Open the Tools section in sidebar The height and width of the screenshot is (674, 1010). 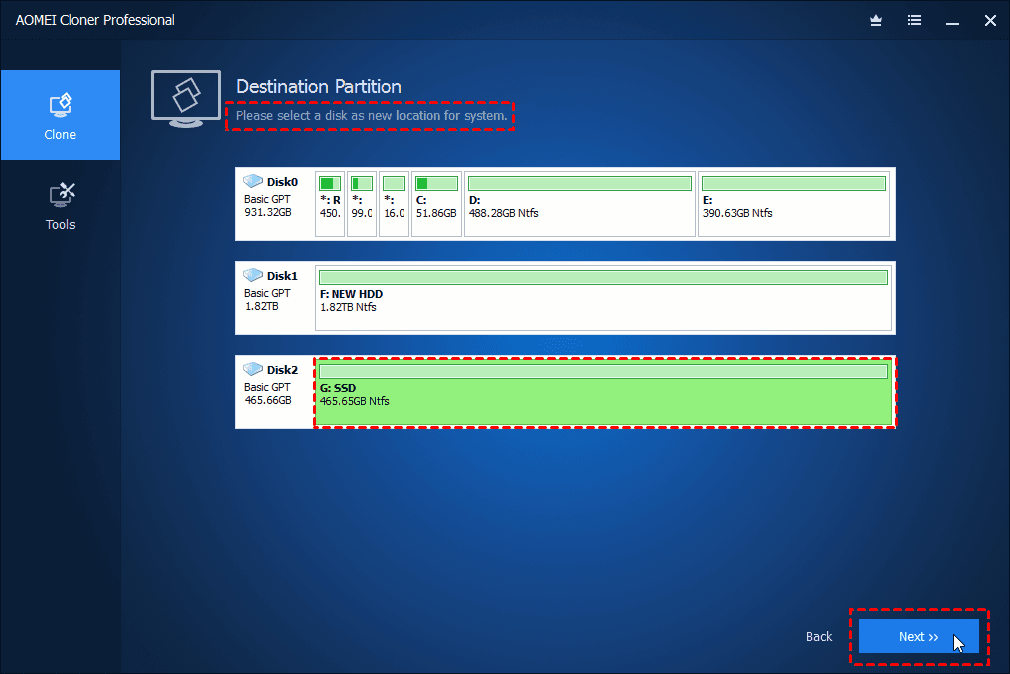[60, 206]
